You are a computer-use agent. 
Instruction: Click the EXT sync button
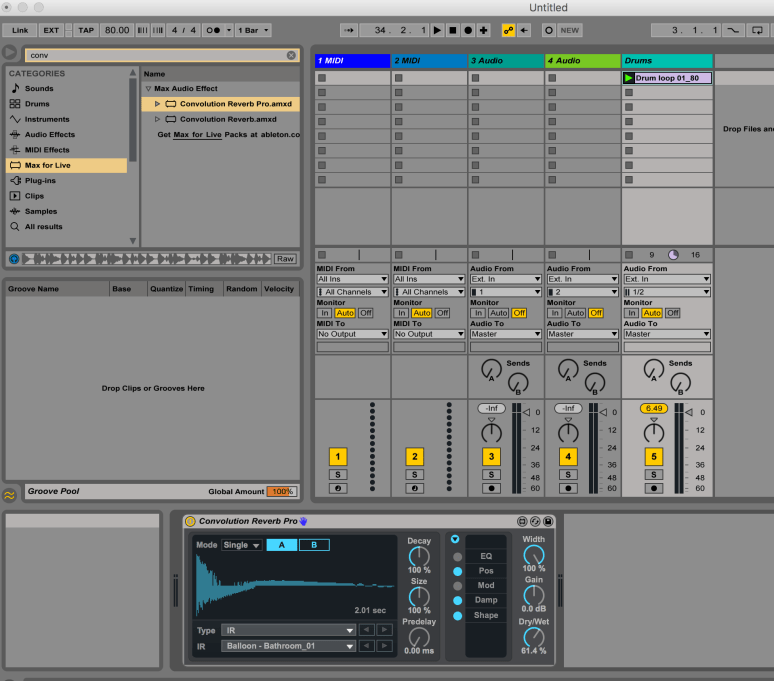point(51,30)
